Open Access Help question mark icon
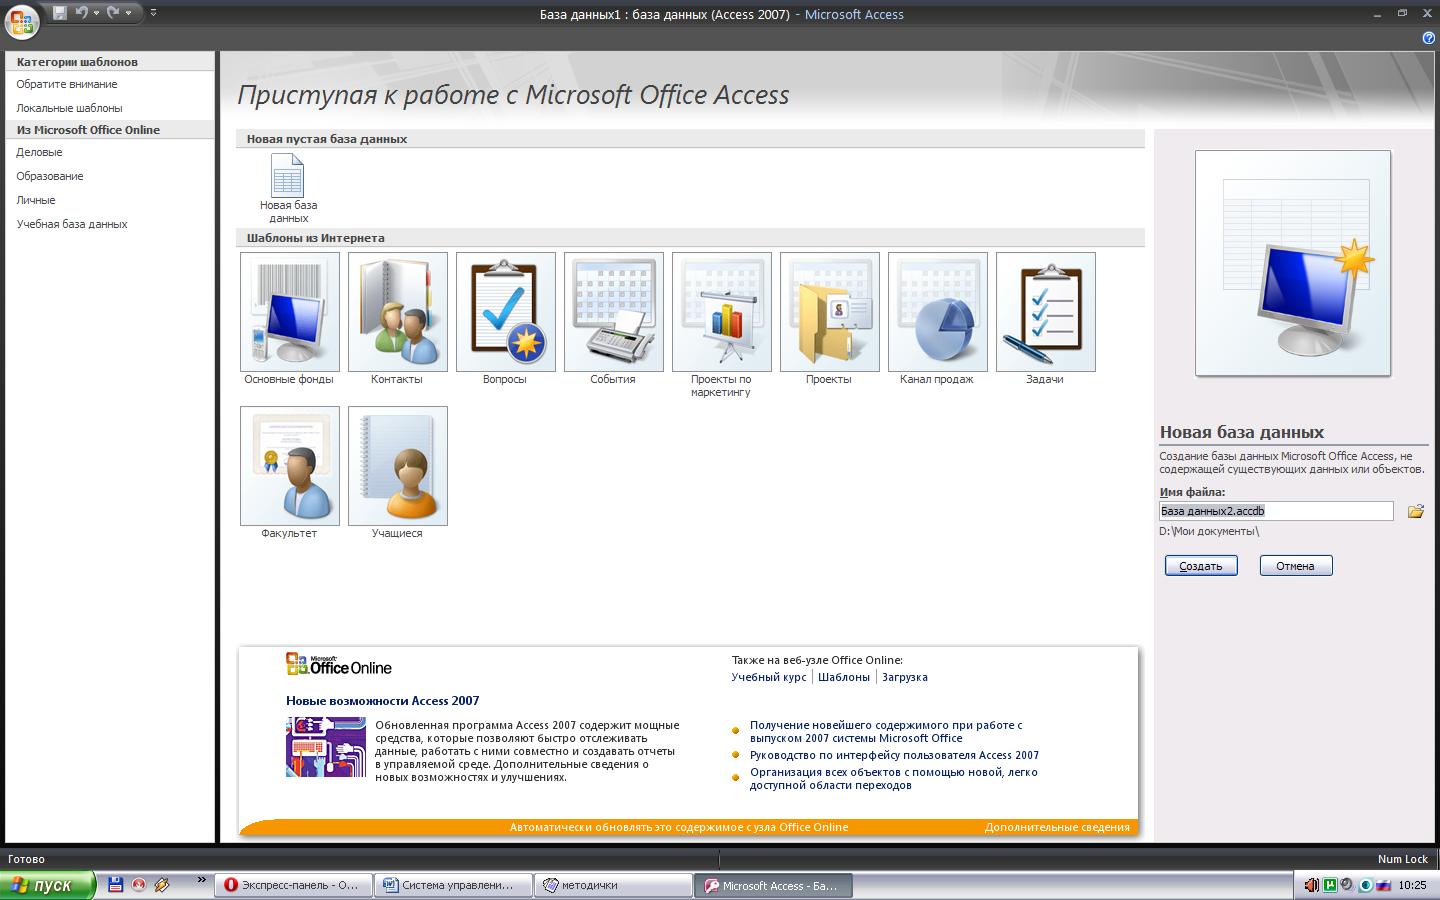The height and width of the screenshot is (900, 1440). point(1428,37)
